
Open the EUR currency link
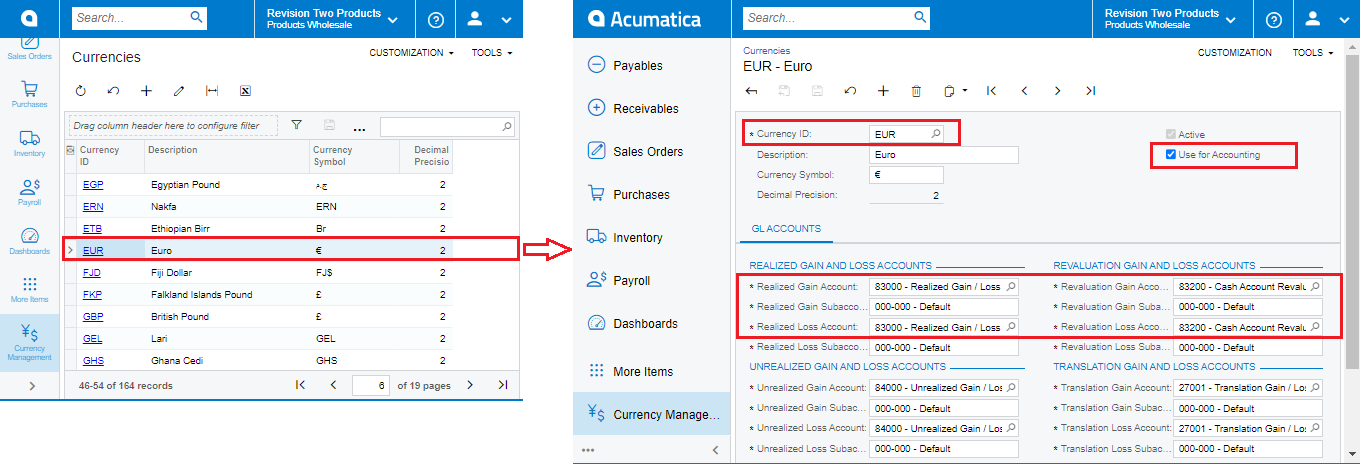pyautogui.click(x=92, y=251)
